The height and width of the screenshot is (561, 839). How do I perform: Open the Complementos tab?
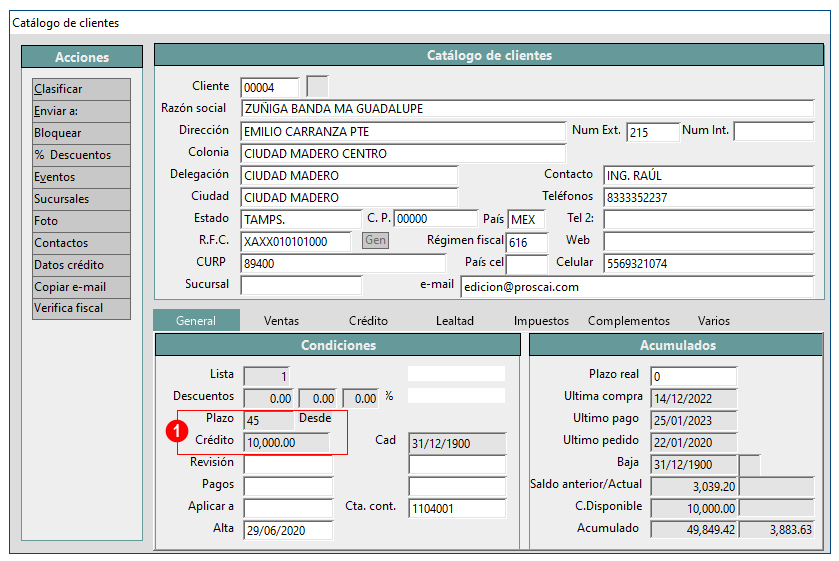(629, 321)
